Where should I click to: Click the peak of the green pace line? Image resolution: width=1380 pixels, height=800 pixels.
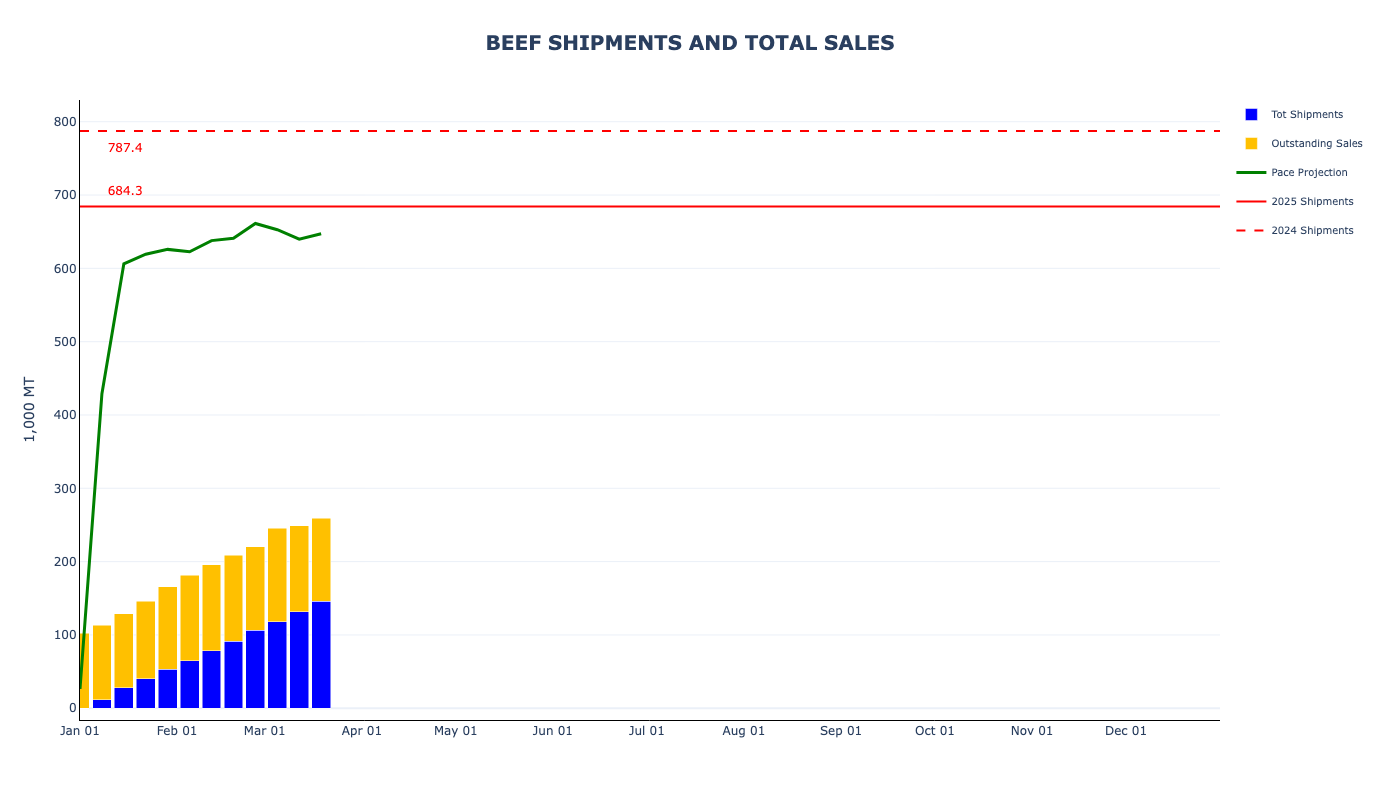pyautogui.click(x=255, y=223)
